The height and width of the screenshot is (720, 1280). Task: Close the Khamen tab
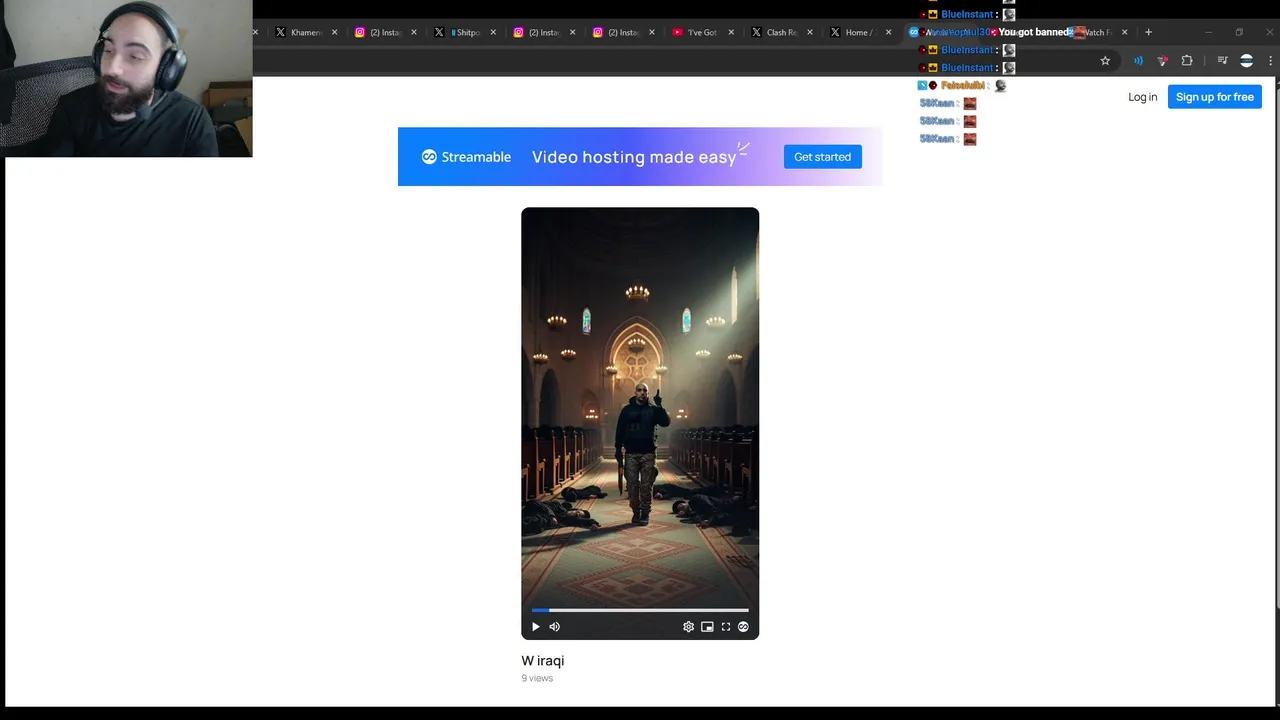tap(334, 32)
